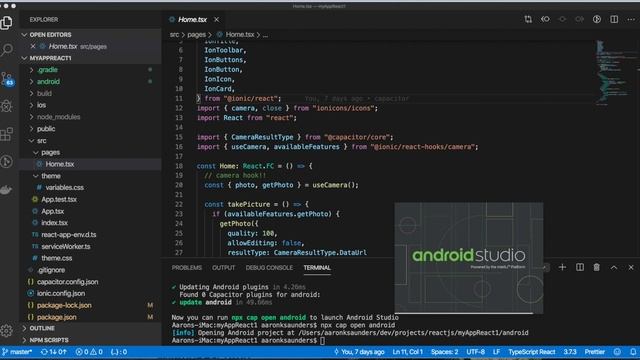This screenshot has width=640, height=360.
Task: Click the split editor icon in toolbar
Action: (x=614, y=19)
